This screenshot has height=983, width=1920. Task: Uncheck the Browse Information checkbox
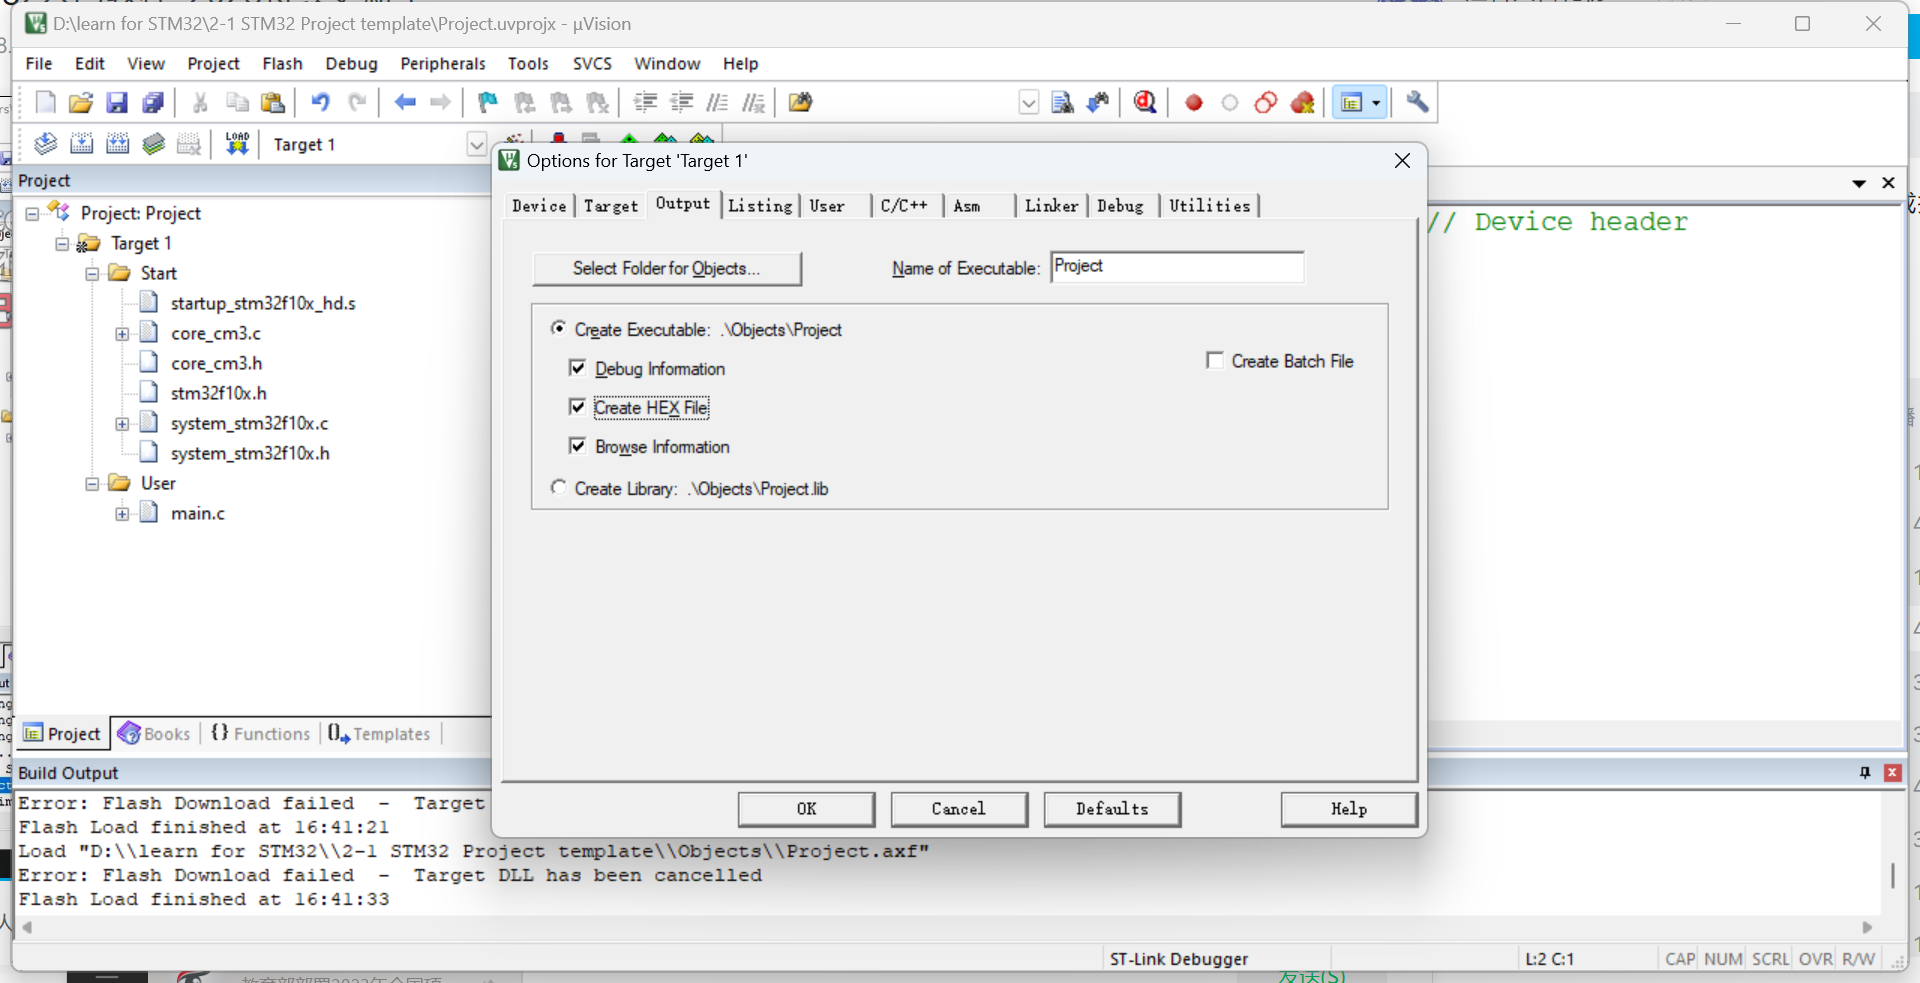pos(577,446)
